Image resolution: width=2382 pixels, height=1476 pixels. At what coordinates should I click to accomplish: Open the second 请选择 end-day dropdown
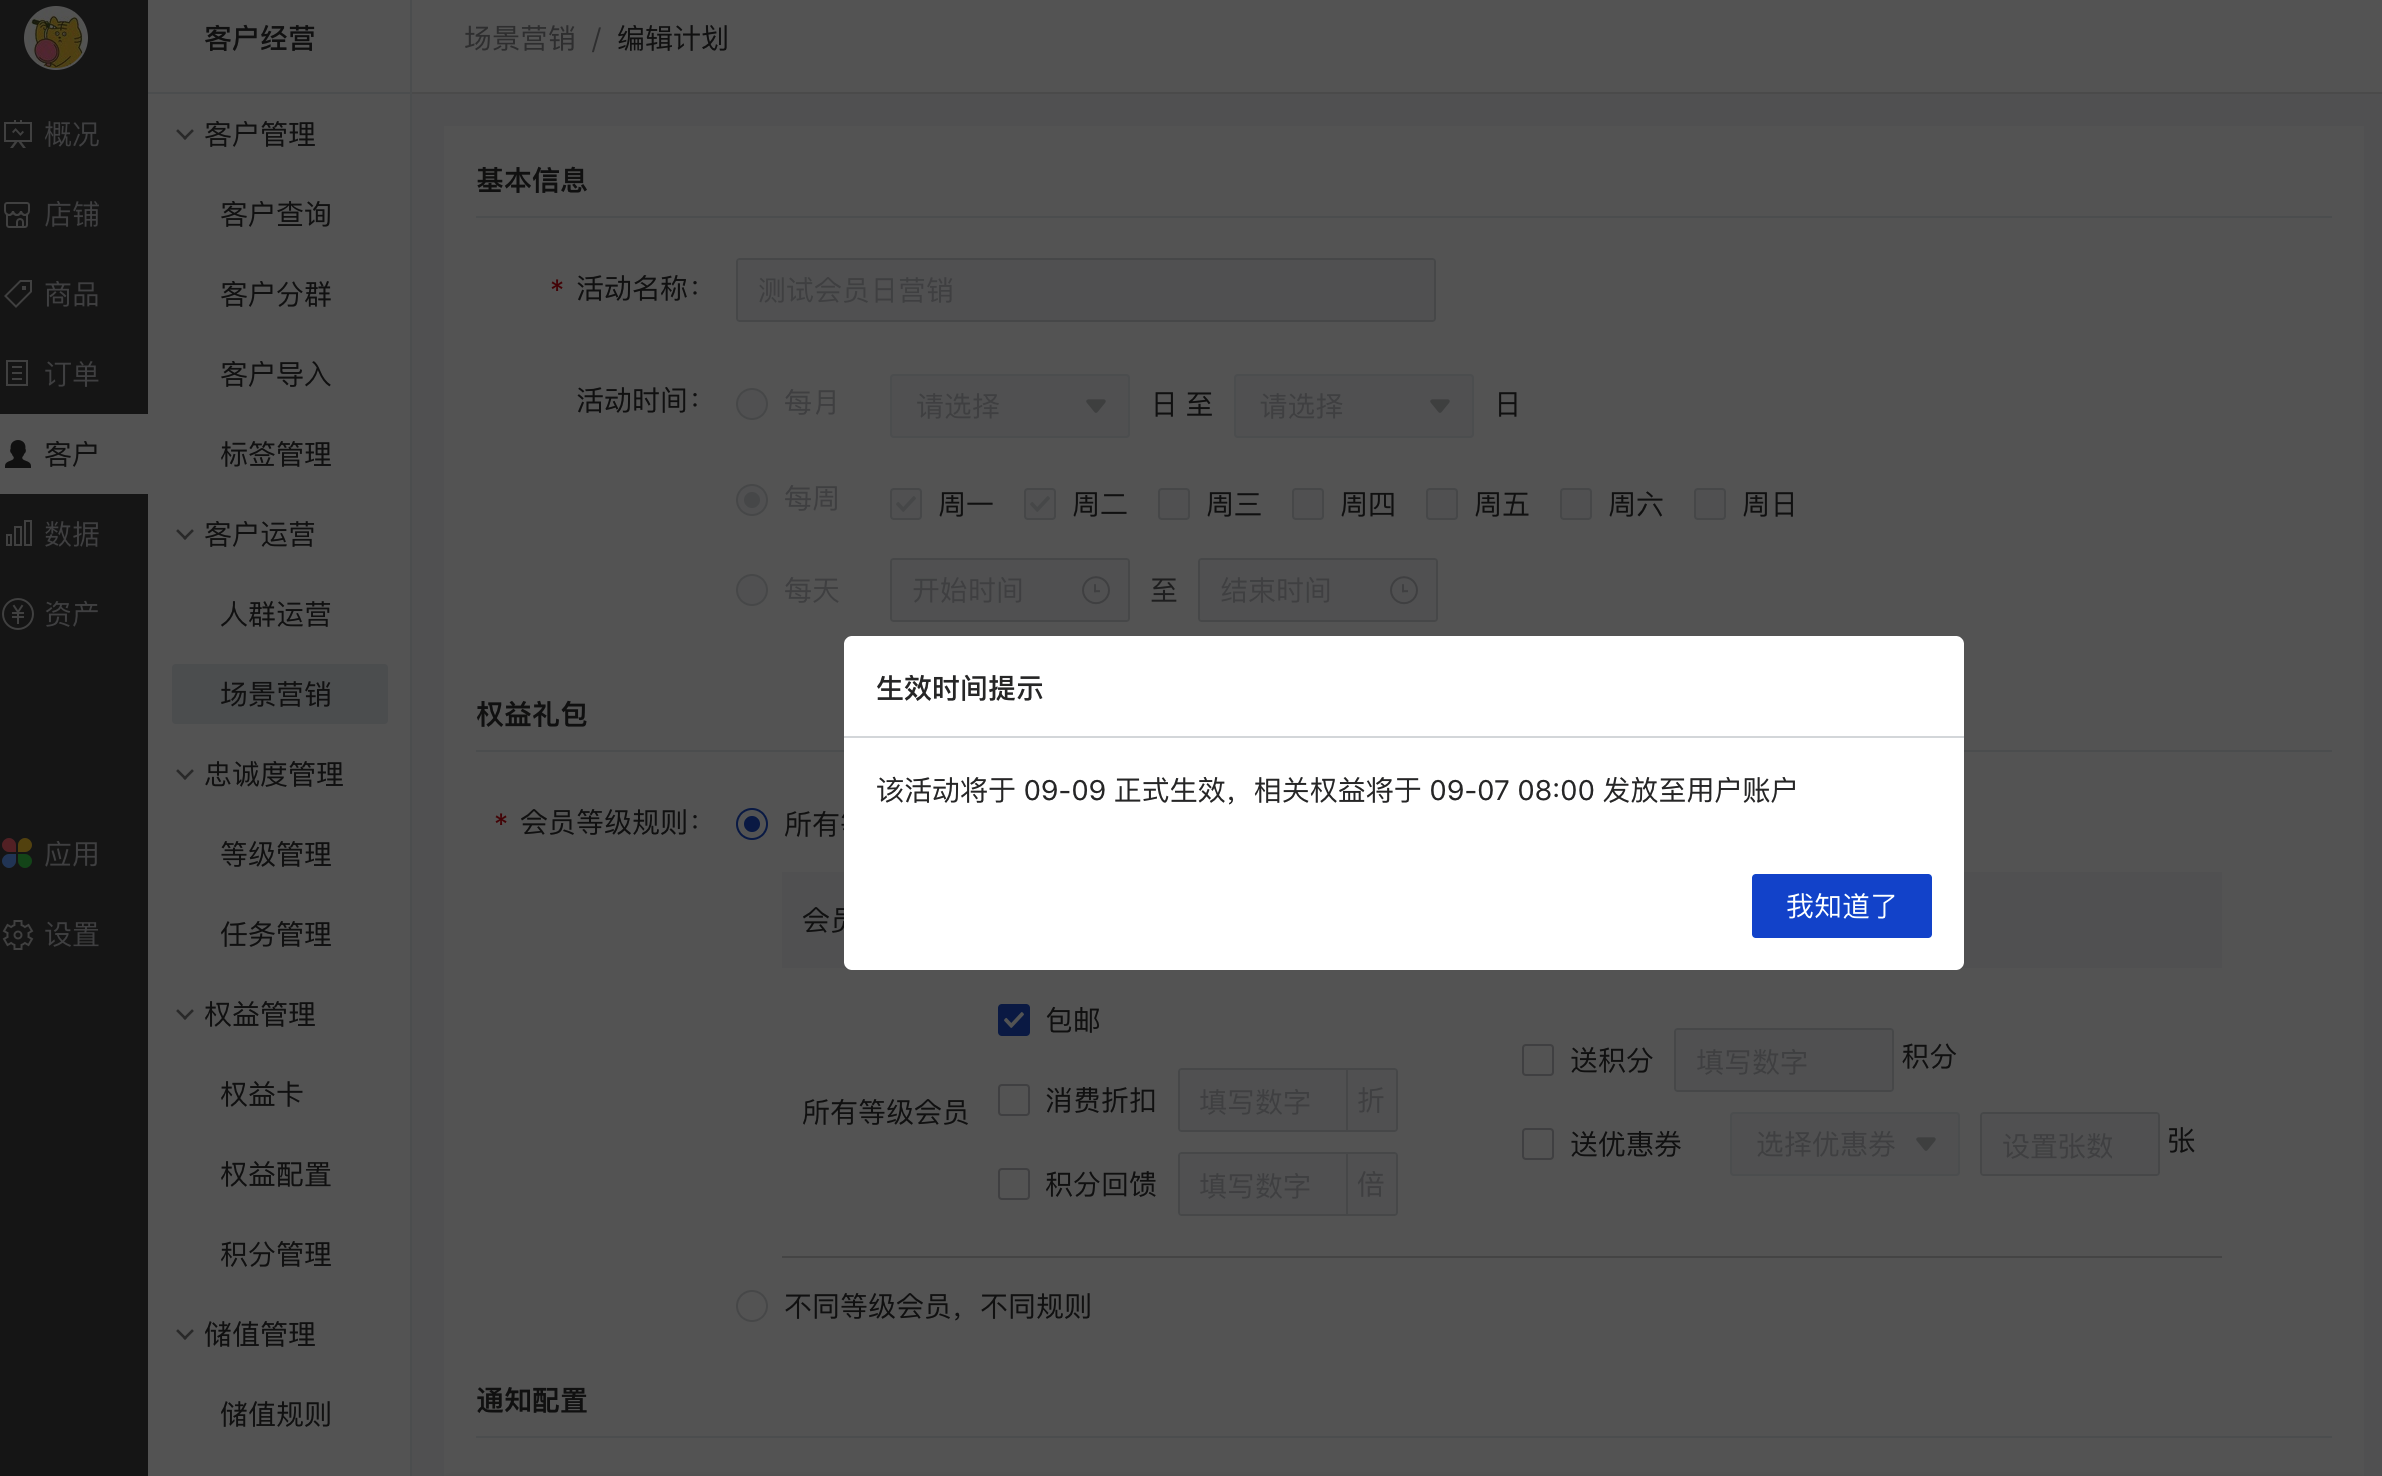pyautogui.click(x=1354, y=406)
